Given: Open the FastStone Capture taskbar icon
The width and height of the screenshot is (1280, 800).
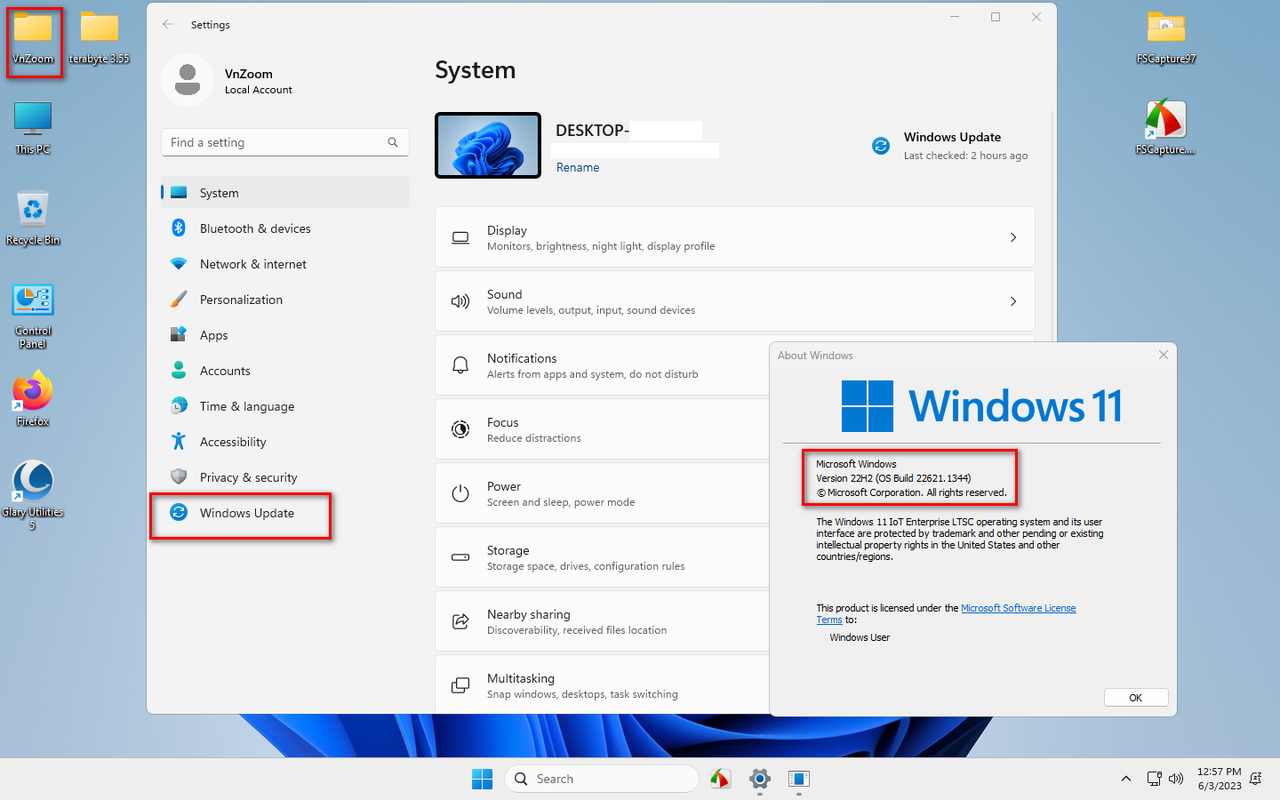Looking at the screenshot, I should click(719, 778).
